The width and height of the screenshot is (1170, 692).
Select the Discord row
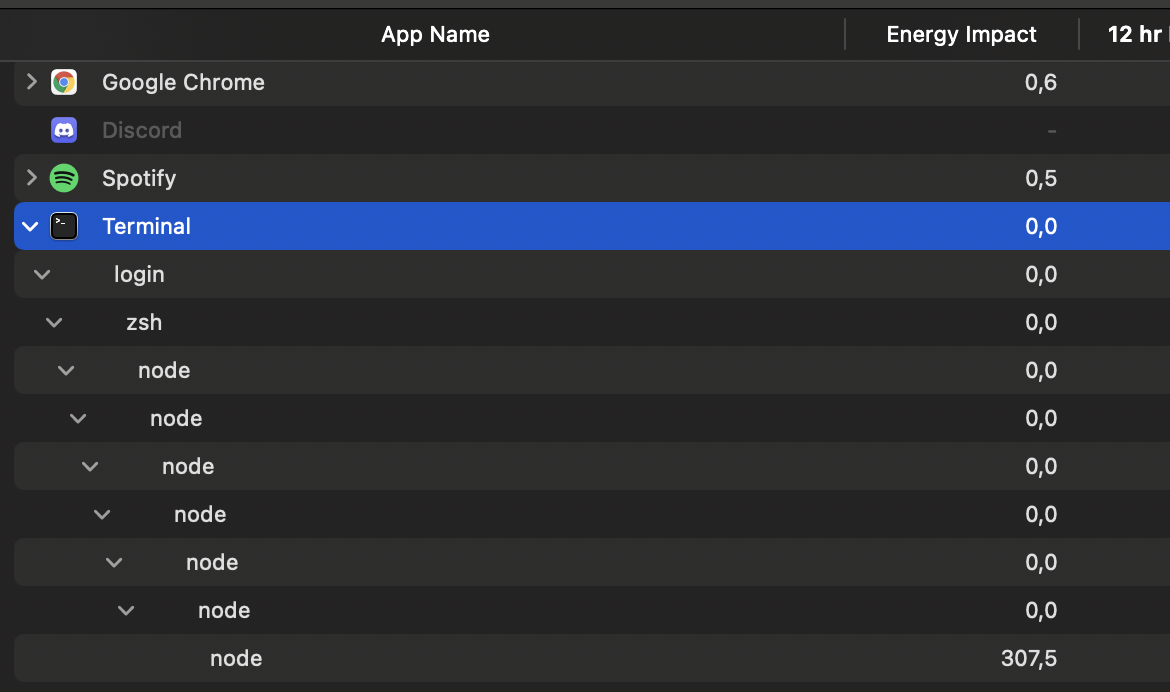tap(142, 130)
